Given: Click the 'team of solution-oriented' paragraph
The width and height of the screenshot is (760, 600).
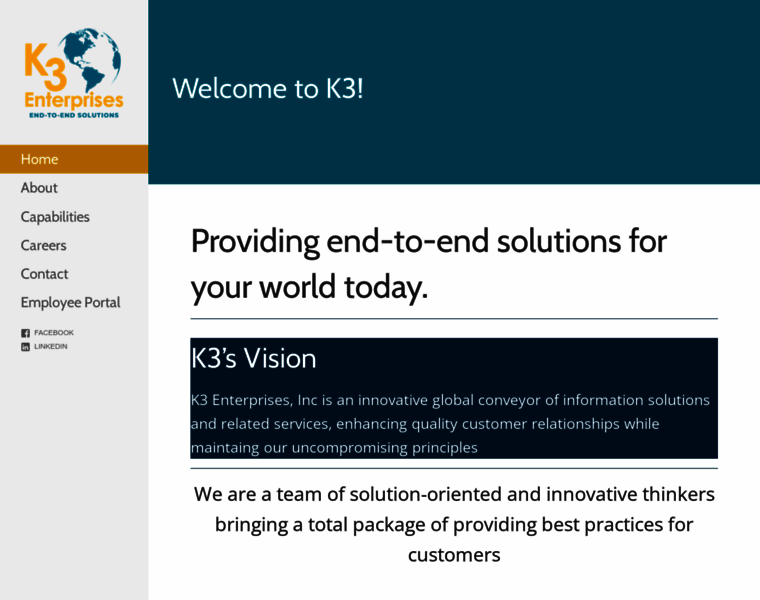Looking at the screenshot, I should coord(454,524).
